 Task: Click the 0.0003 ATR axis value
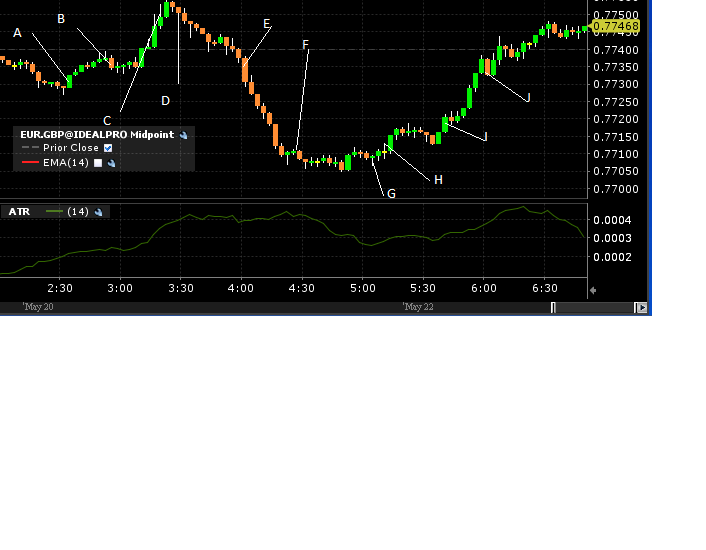(612, 239)
